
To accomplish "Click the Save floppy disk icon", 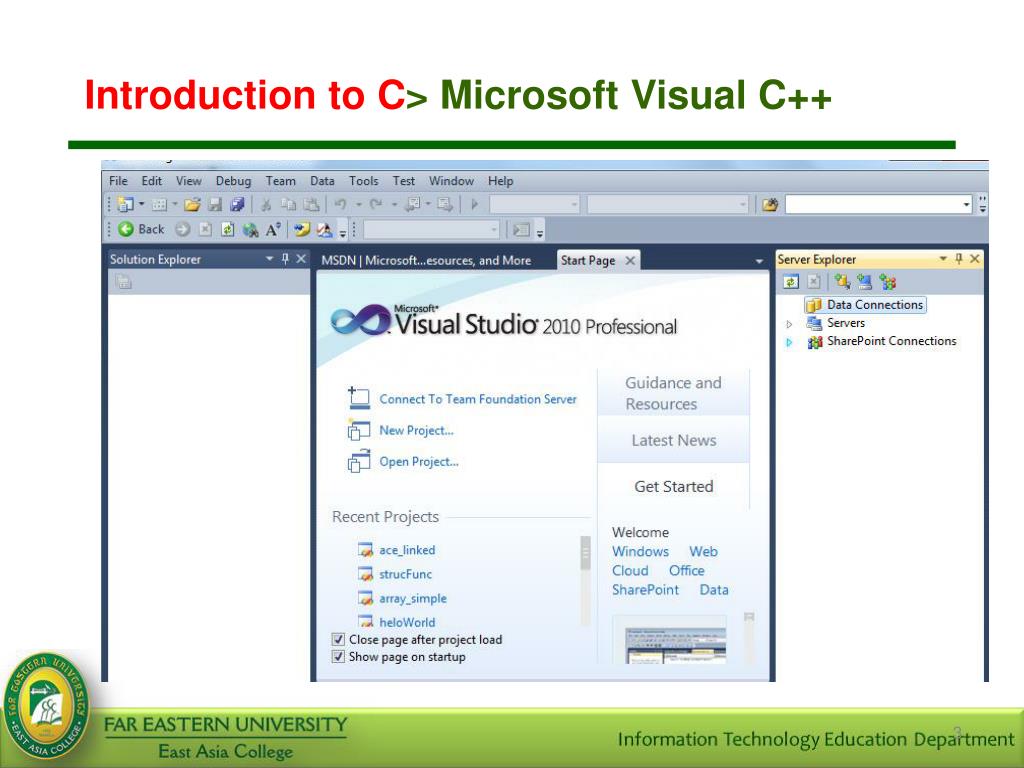I will (x=215, y=204).
